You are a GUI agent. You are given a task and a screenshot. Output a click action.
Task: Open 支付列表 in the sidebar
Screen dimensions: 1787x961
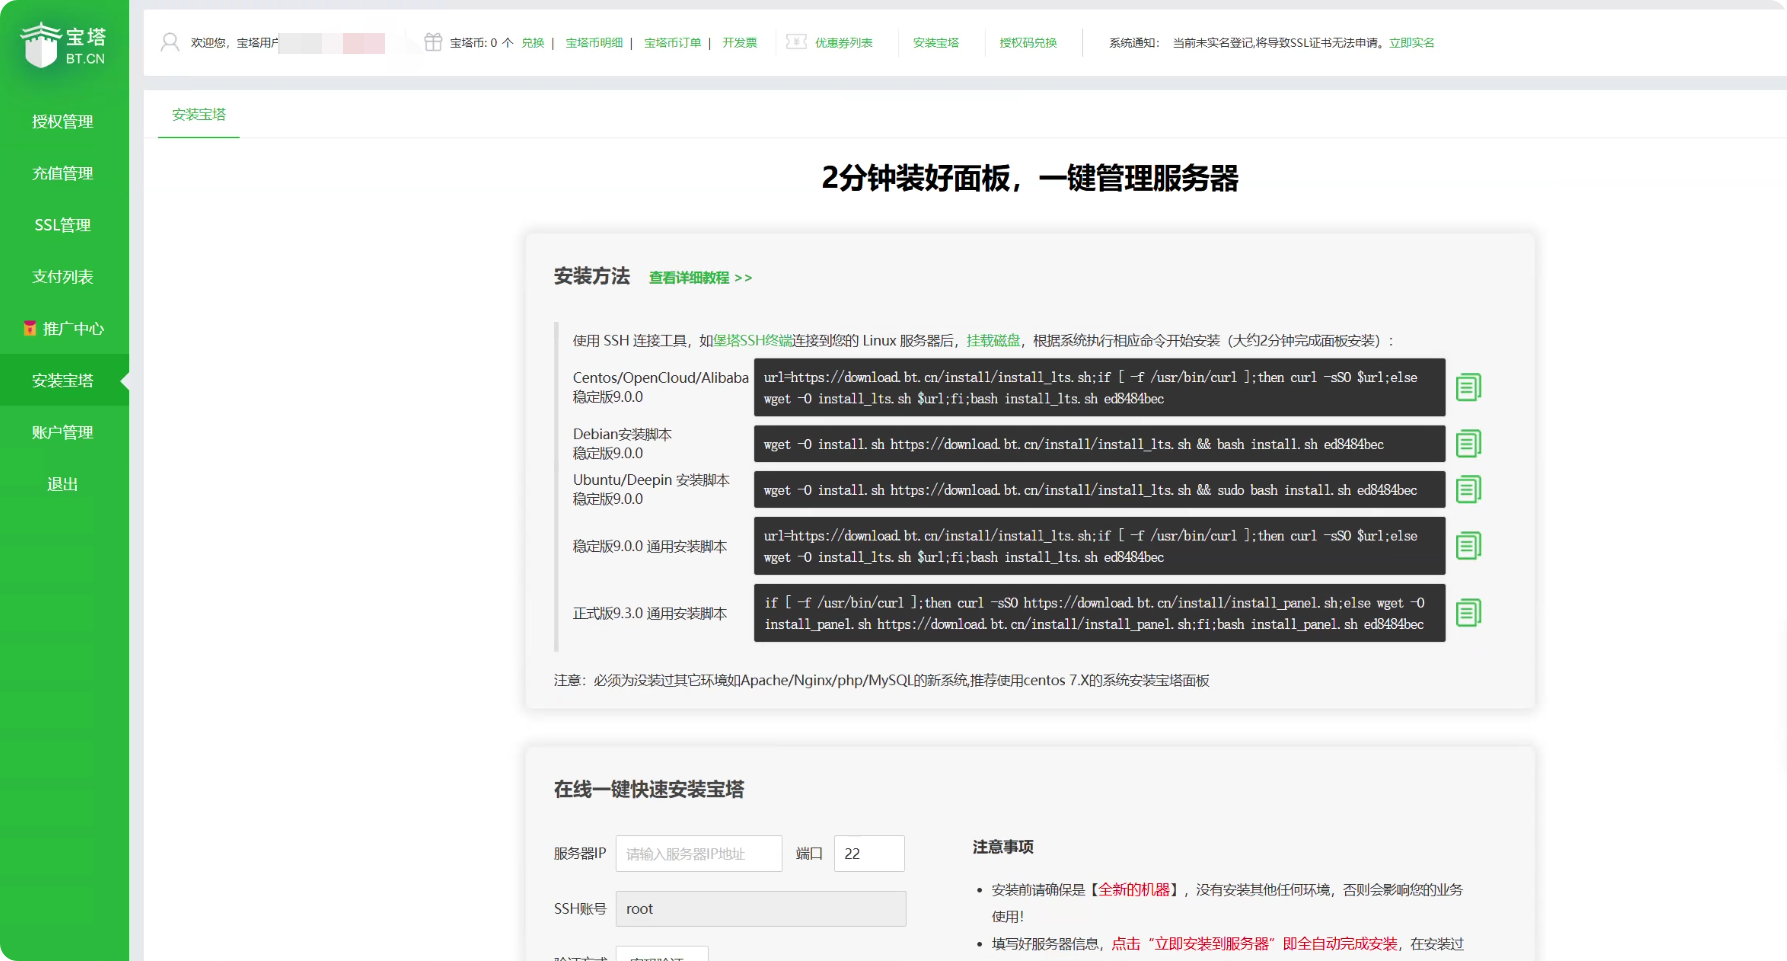click(64, 277)
